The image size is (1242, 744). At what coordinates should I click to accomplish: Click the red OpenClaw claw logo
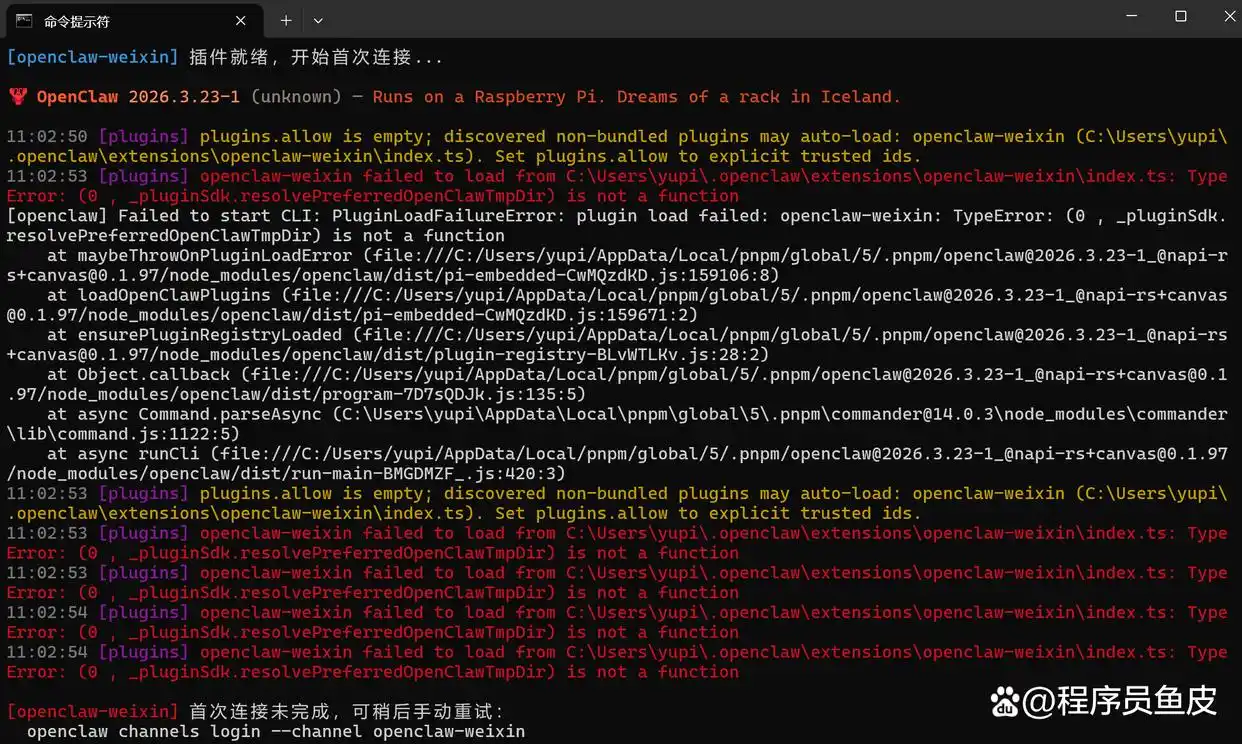tap(17, 96)
